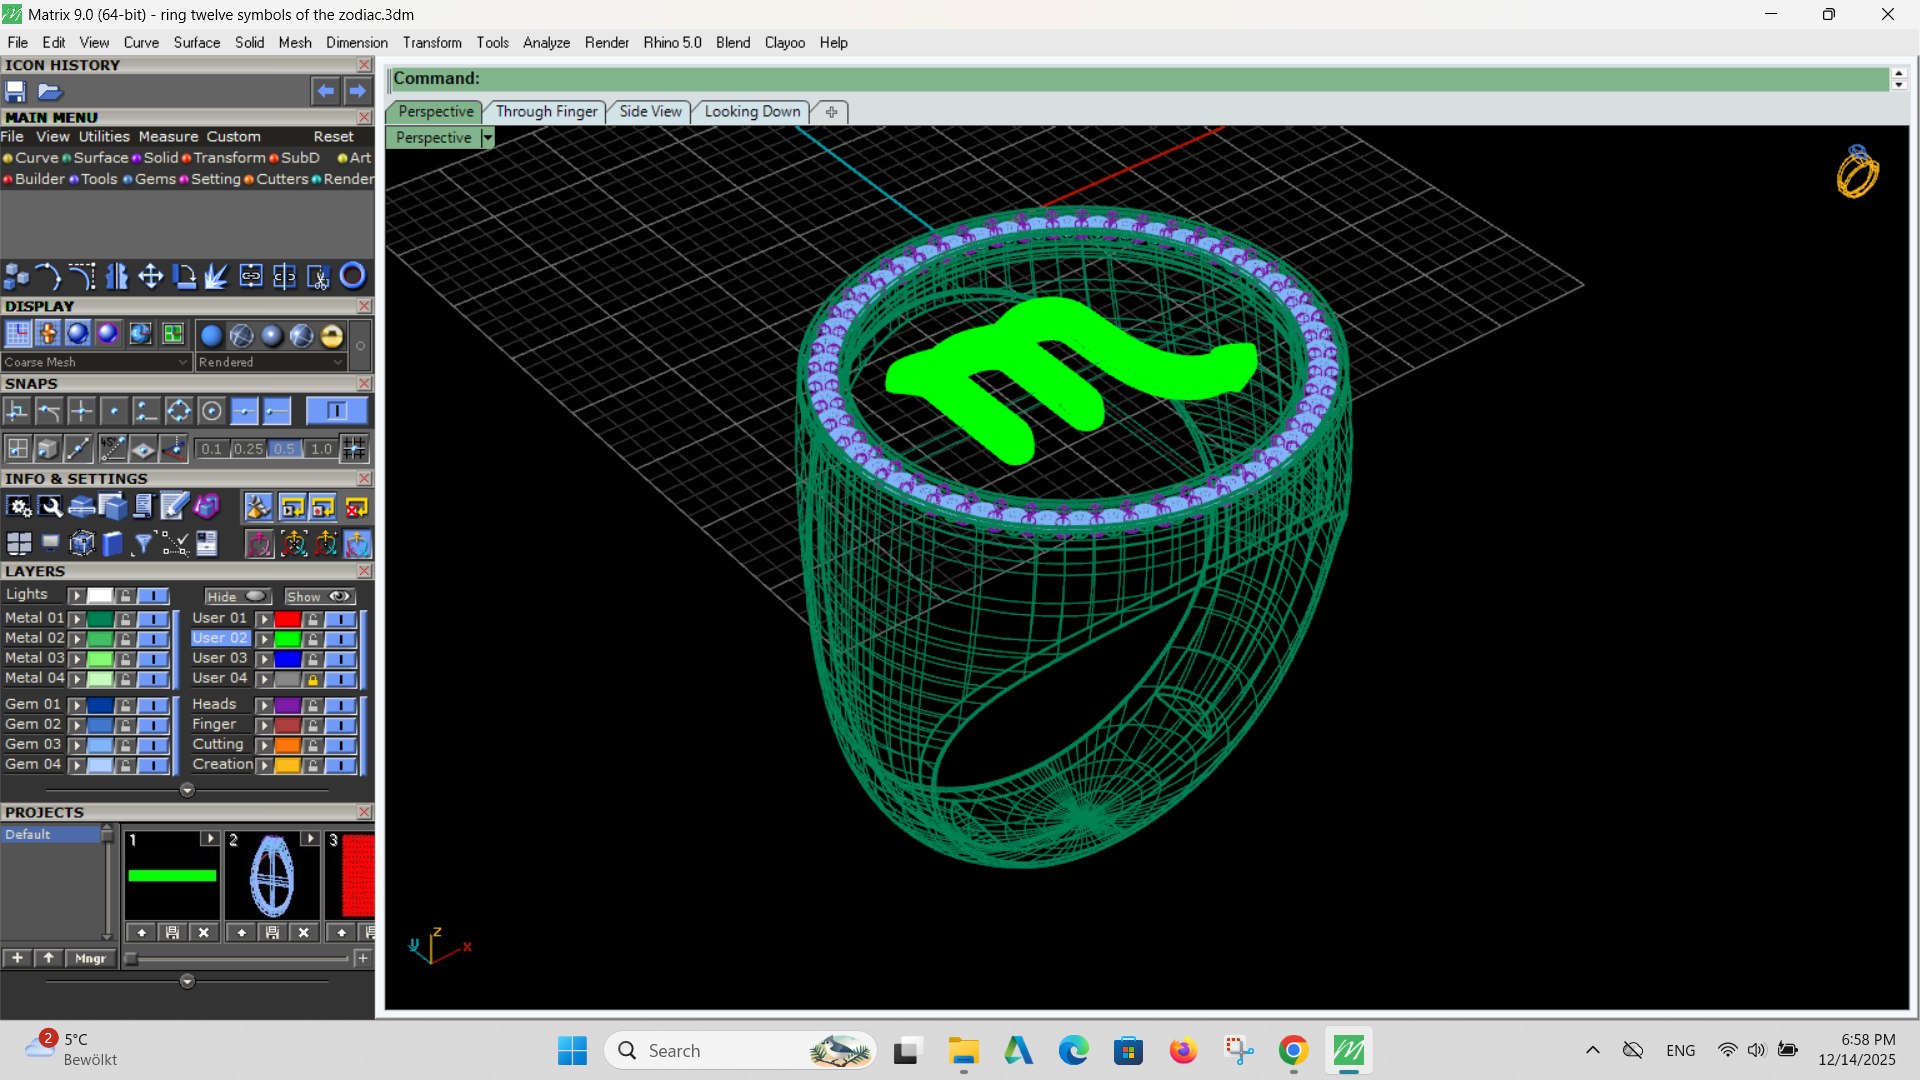This screenshot has width=1920, height=1080.
Task: Expand the Lights layer arrow
Action: pyautogui.click(x=76, y=596)
